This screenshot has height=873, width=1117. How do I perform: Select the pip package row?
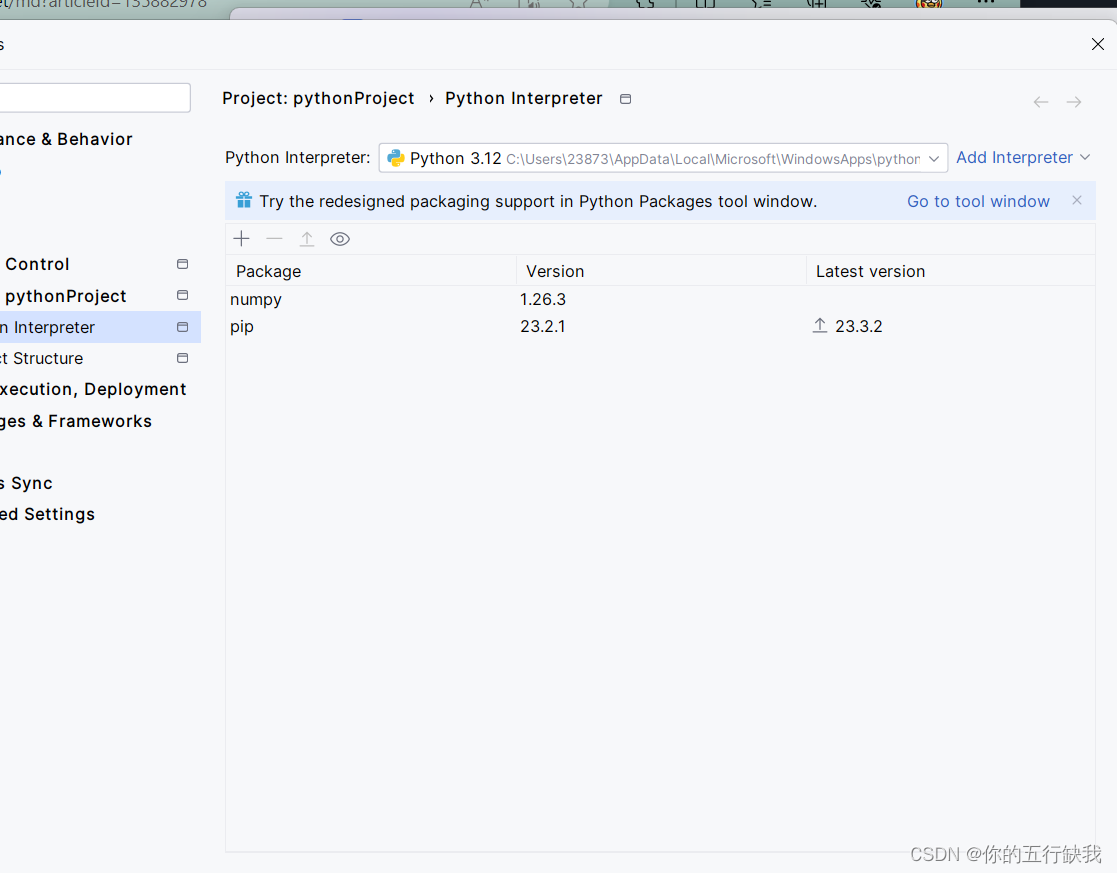[660, 326]
